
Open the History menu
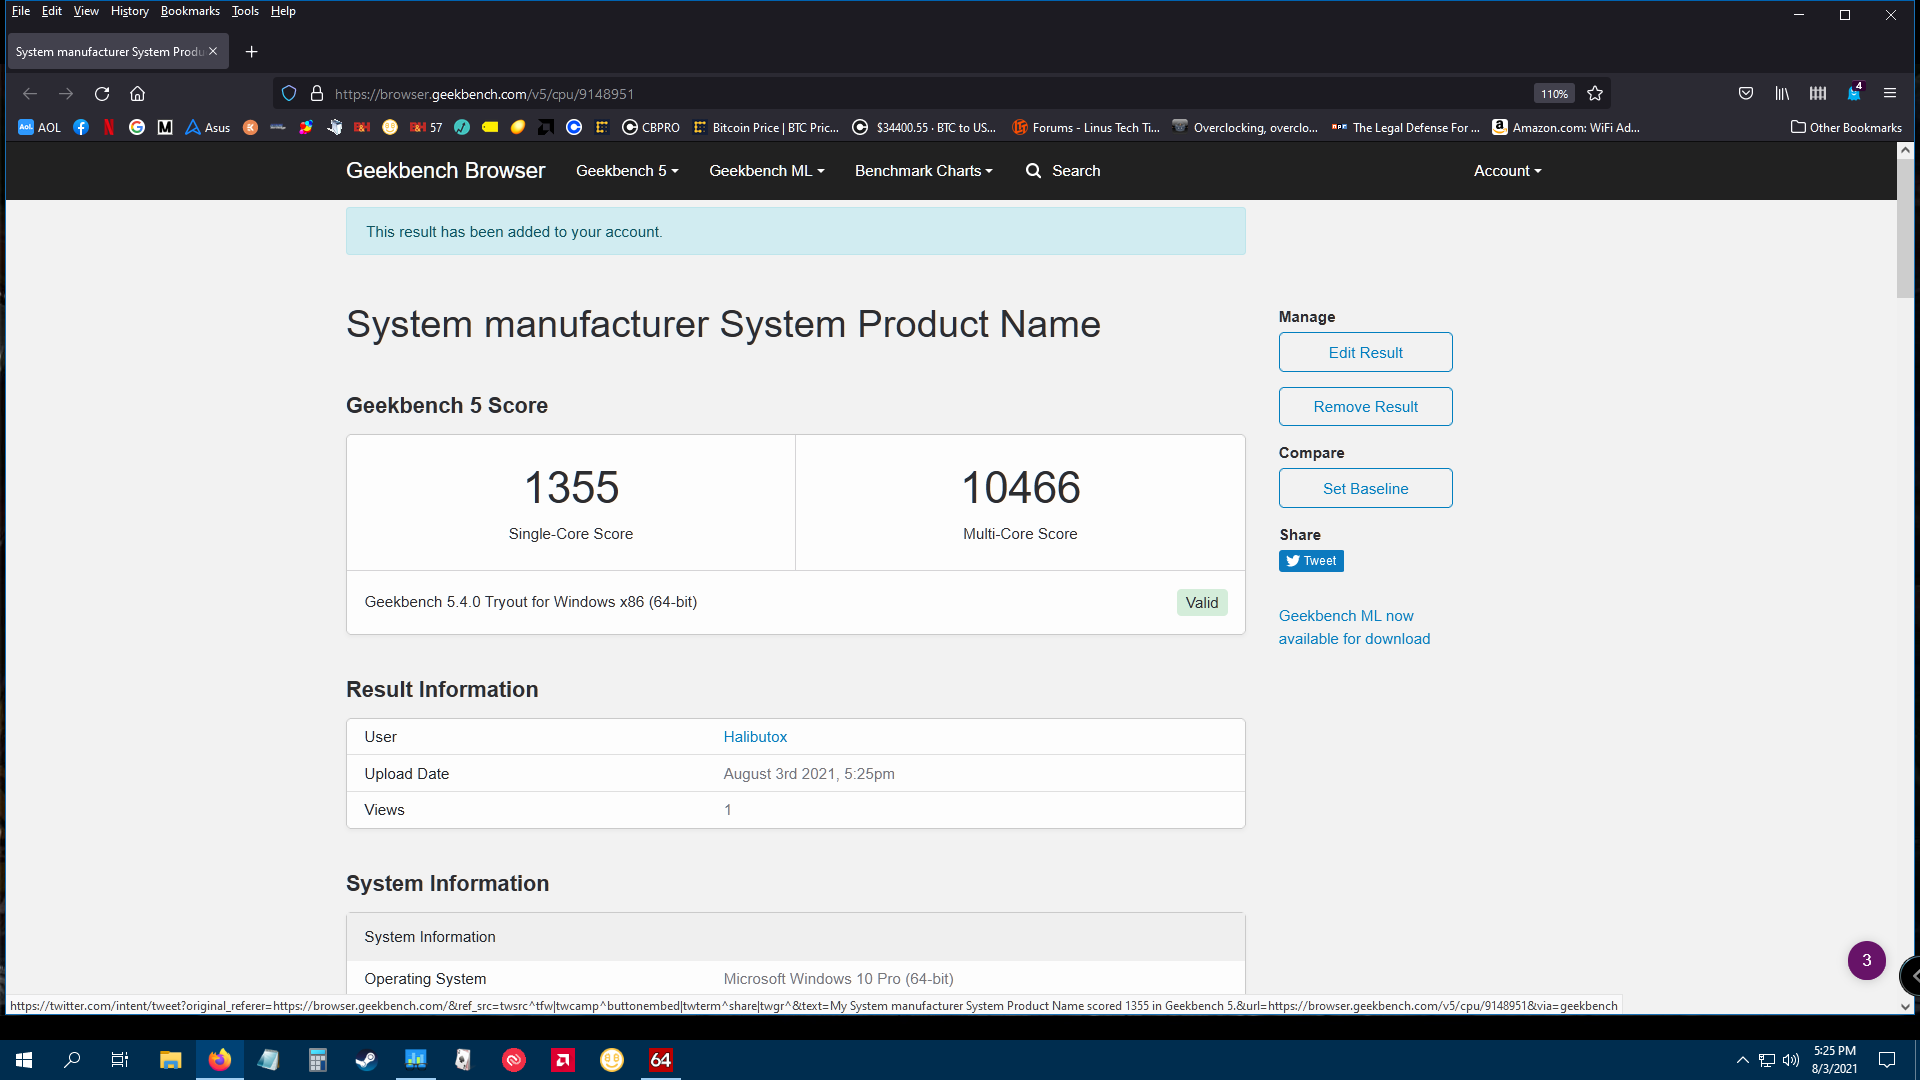pyautogui.click(x=129, y=11)
